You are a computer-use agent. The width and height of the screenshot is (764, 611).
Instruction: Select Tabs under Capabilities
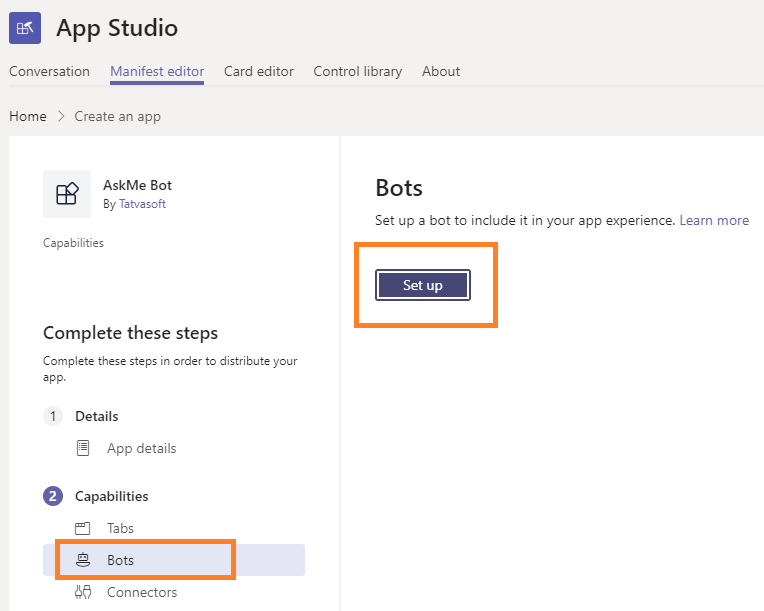(x=120, y=528)
